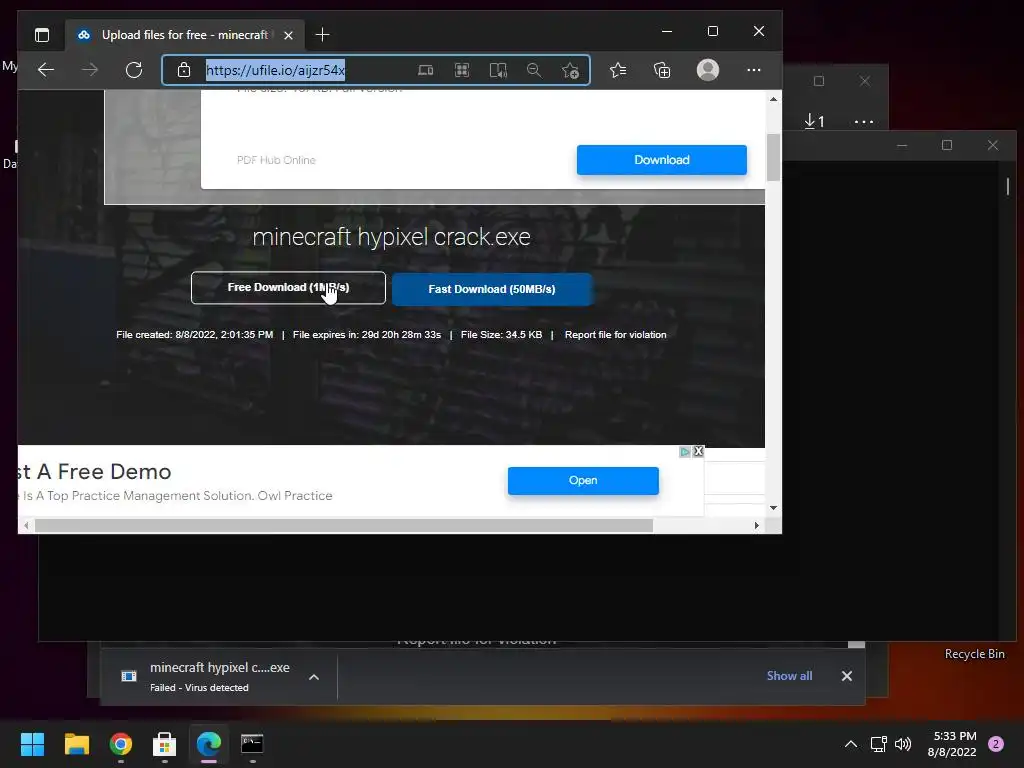Click the horizontal scrollbar thumb
Image resolution: width=1024 pixels, height=768 pixels.
(x=344, y=526)
